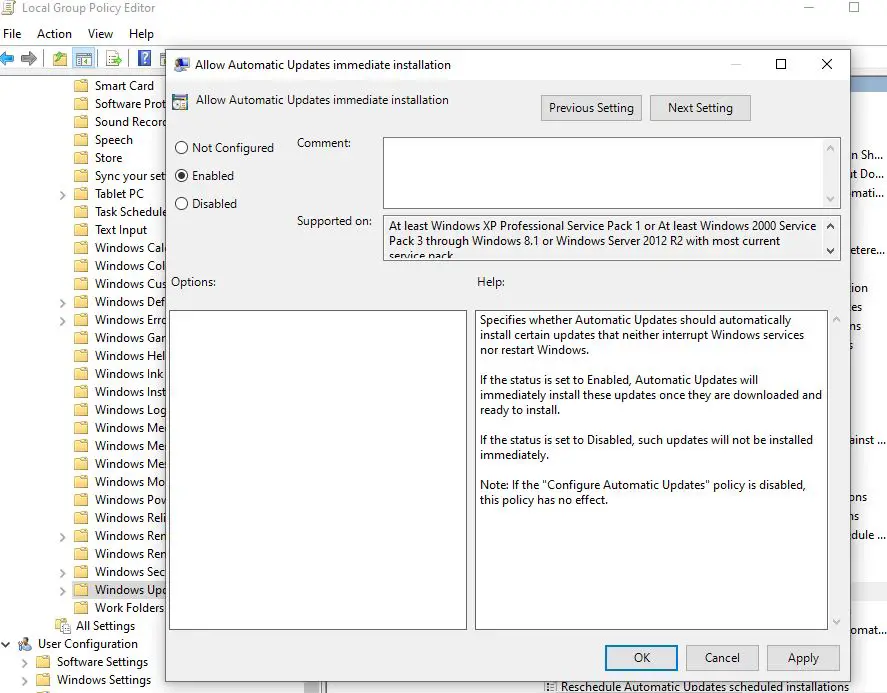The width and height of the screenshot is (887, 693).
Task: Select the Enabled radio button
Action: (181, 176)
